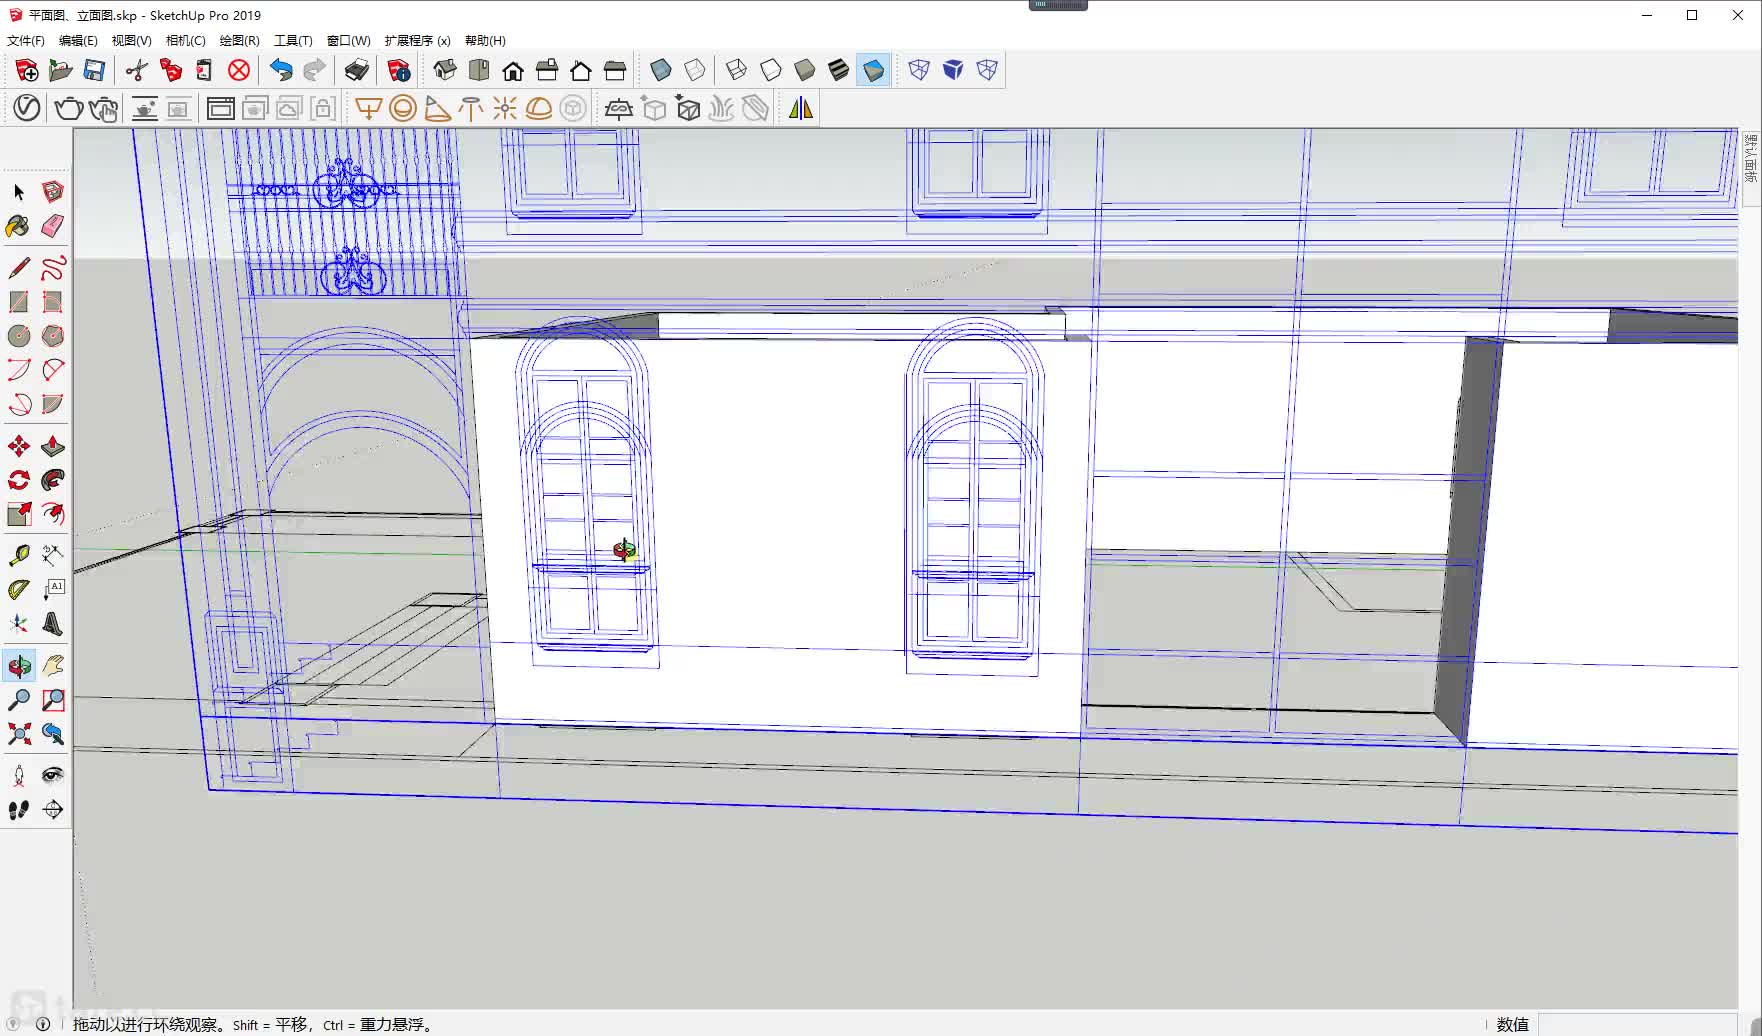Pick the Paint Bucket tool
The width and height of the screenshot is (1762, 1036).
click(x=19, y=226)
